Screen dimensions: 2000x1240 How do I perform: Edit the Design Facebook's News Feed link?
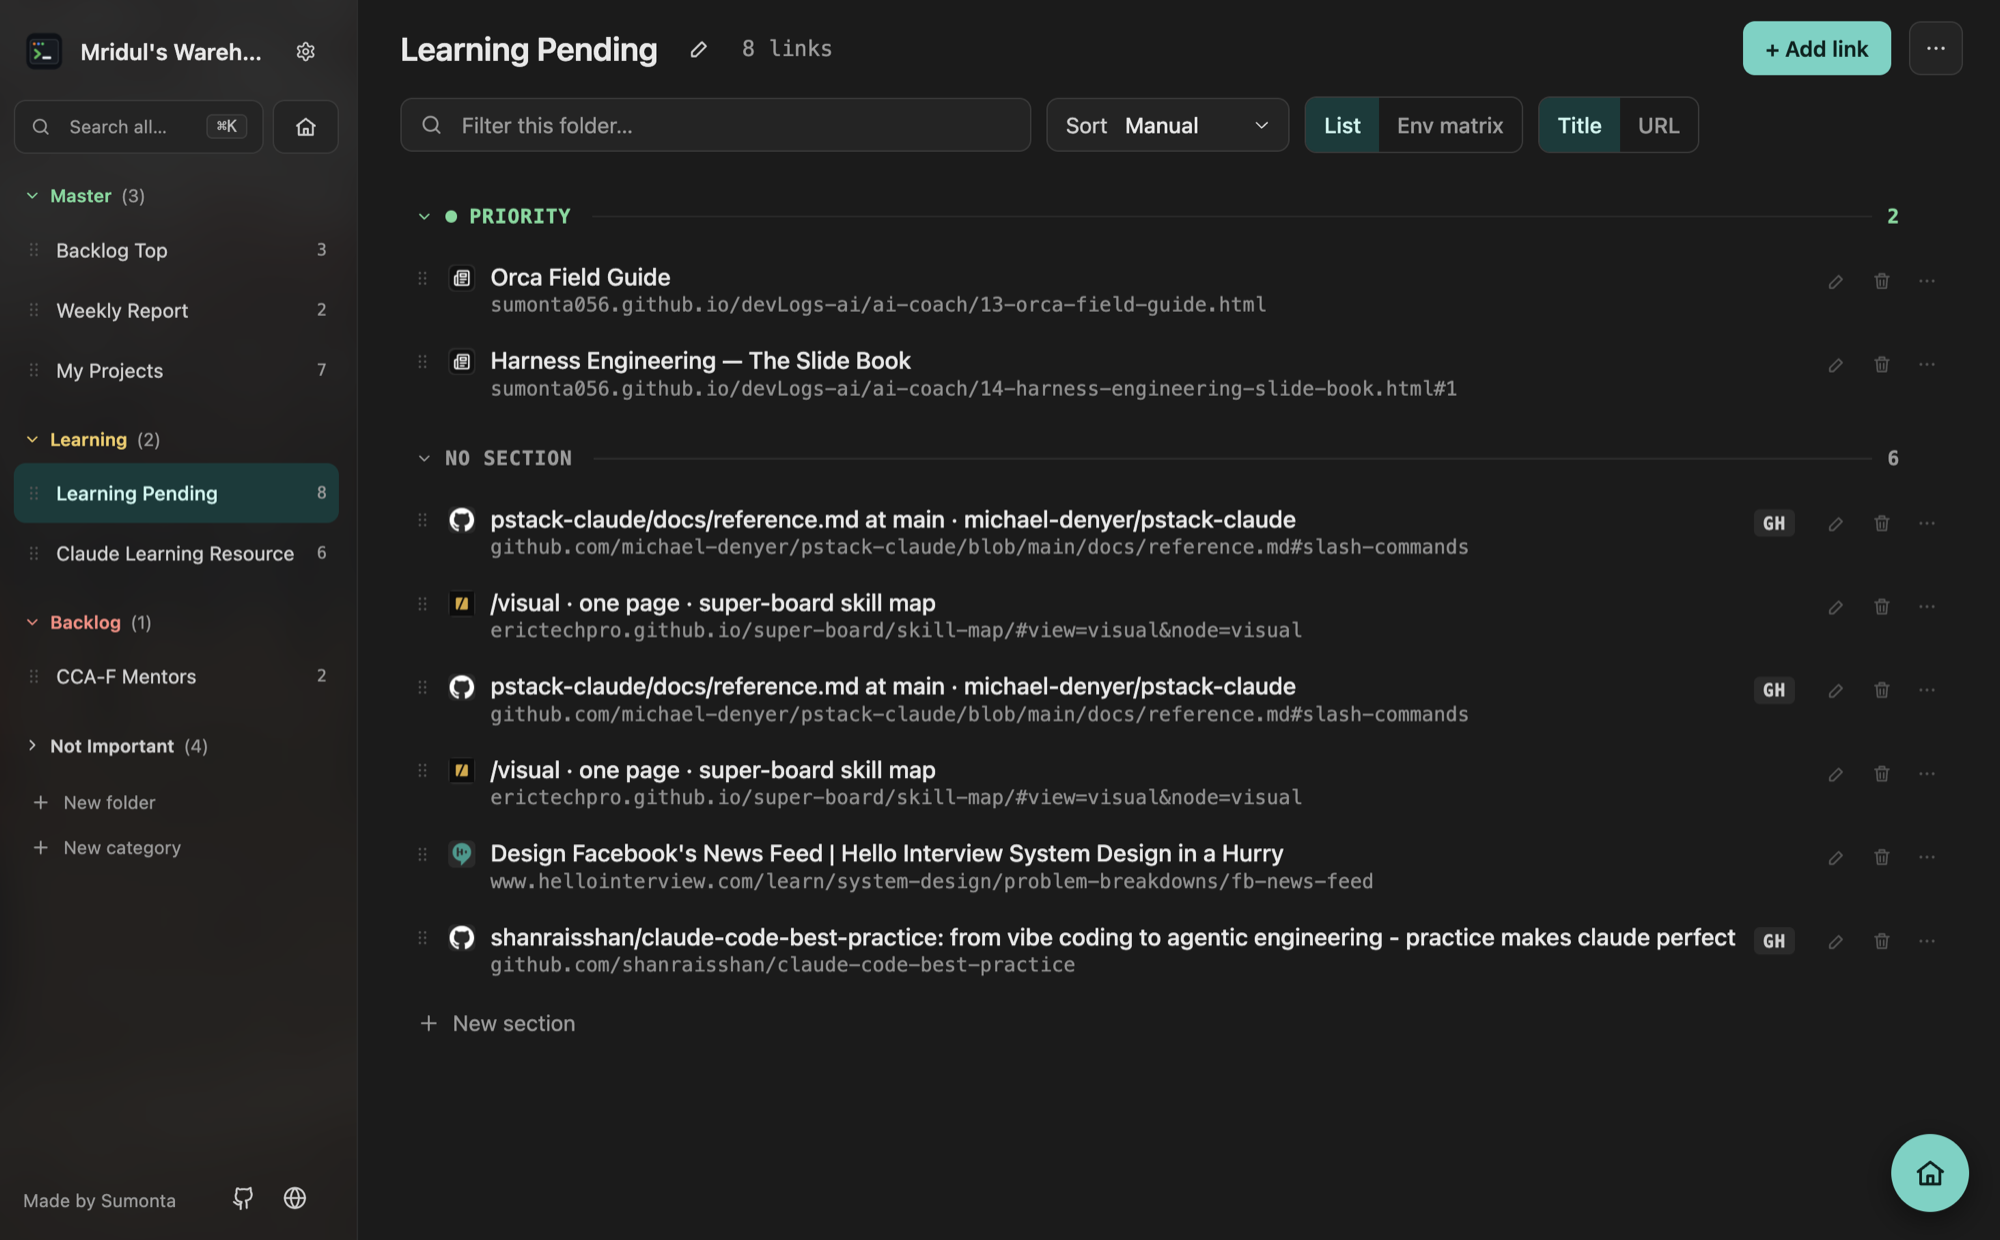pyautogui.click(x=1835, y=858)
